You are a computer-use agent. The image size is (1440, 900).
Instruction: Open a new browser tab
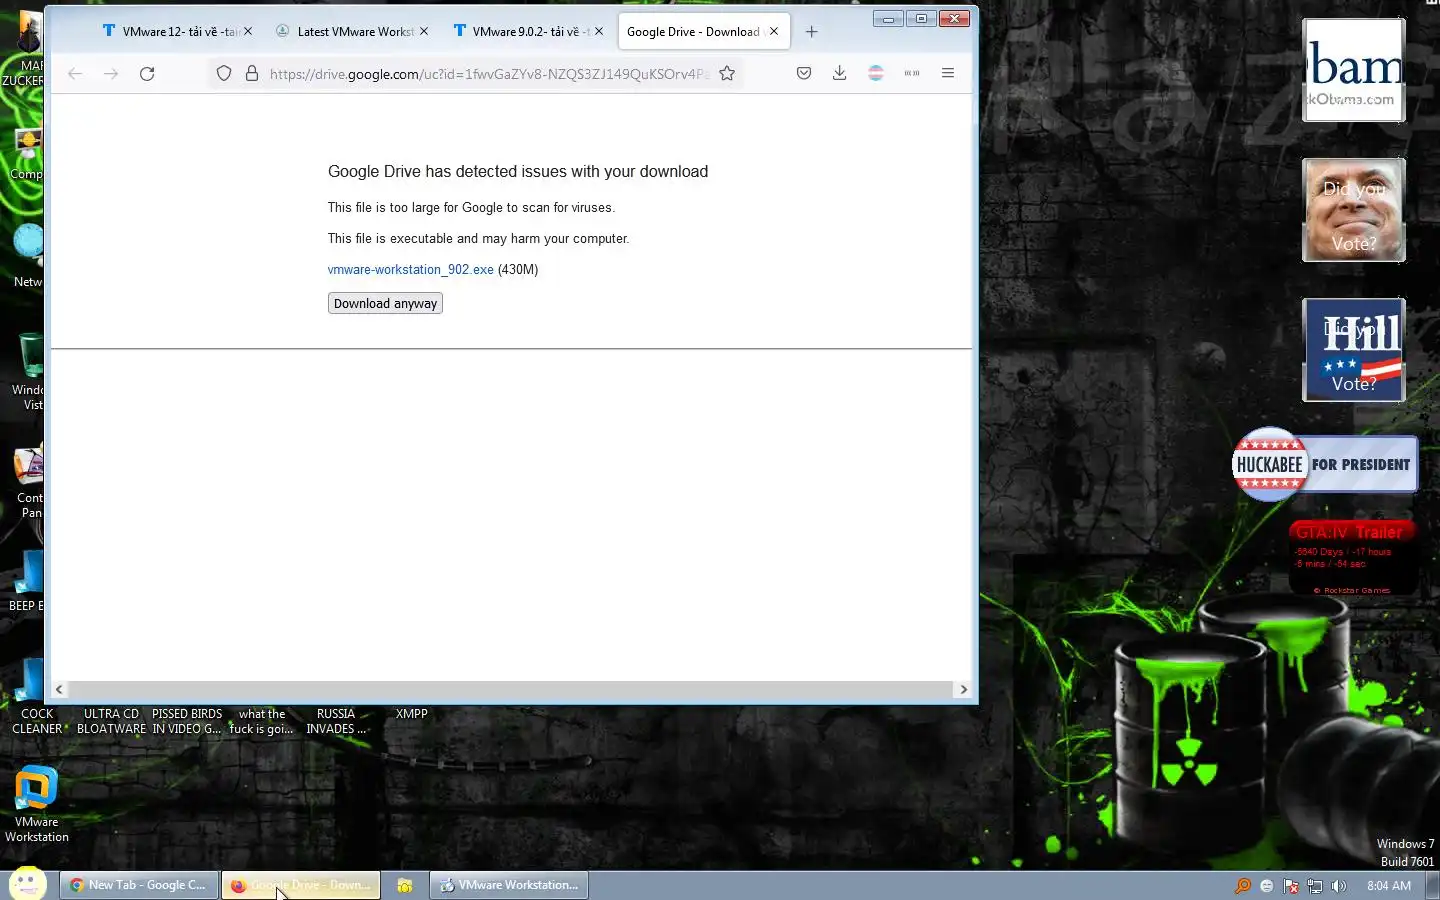(x=811, y=31)
